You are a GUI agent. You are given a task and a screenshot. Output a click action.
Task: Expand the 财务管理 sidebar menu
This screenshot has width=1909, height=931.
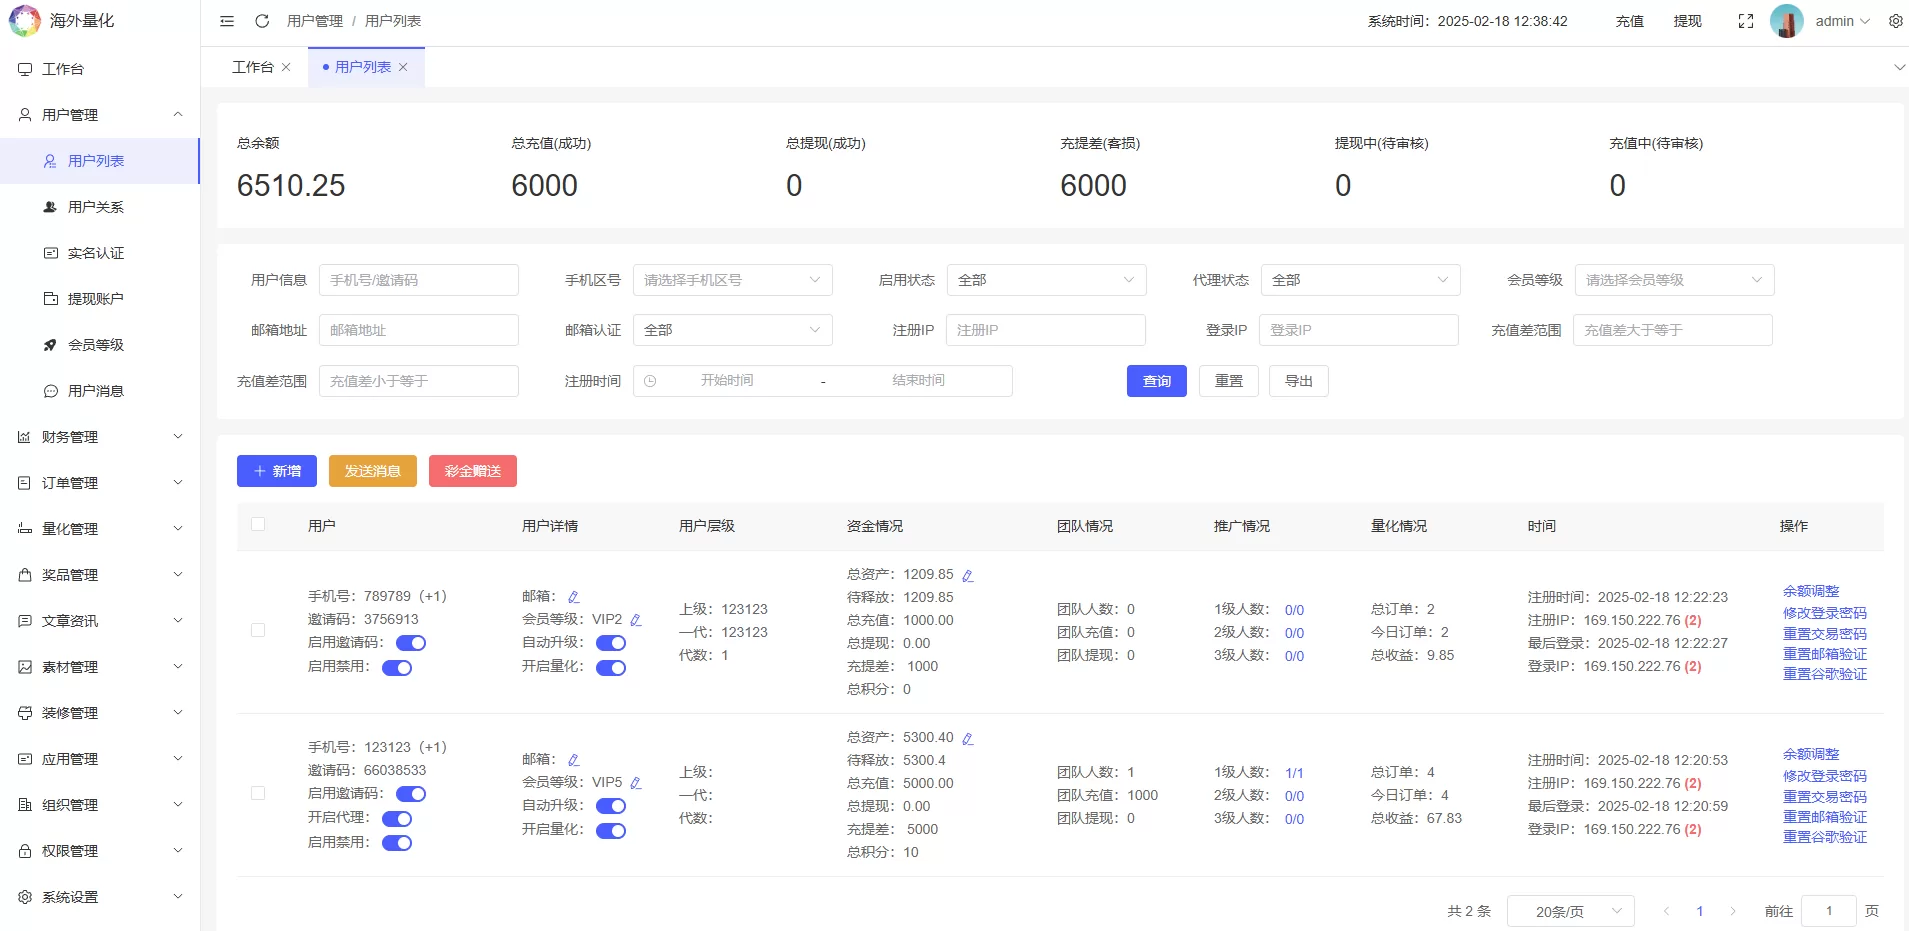(x=100, y=437)
